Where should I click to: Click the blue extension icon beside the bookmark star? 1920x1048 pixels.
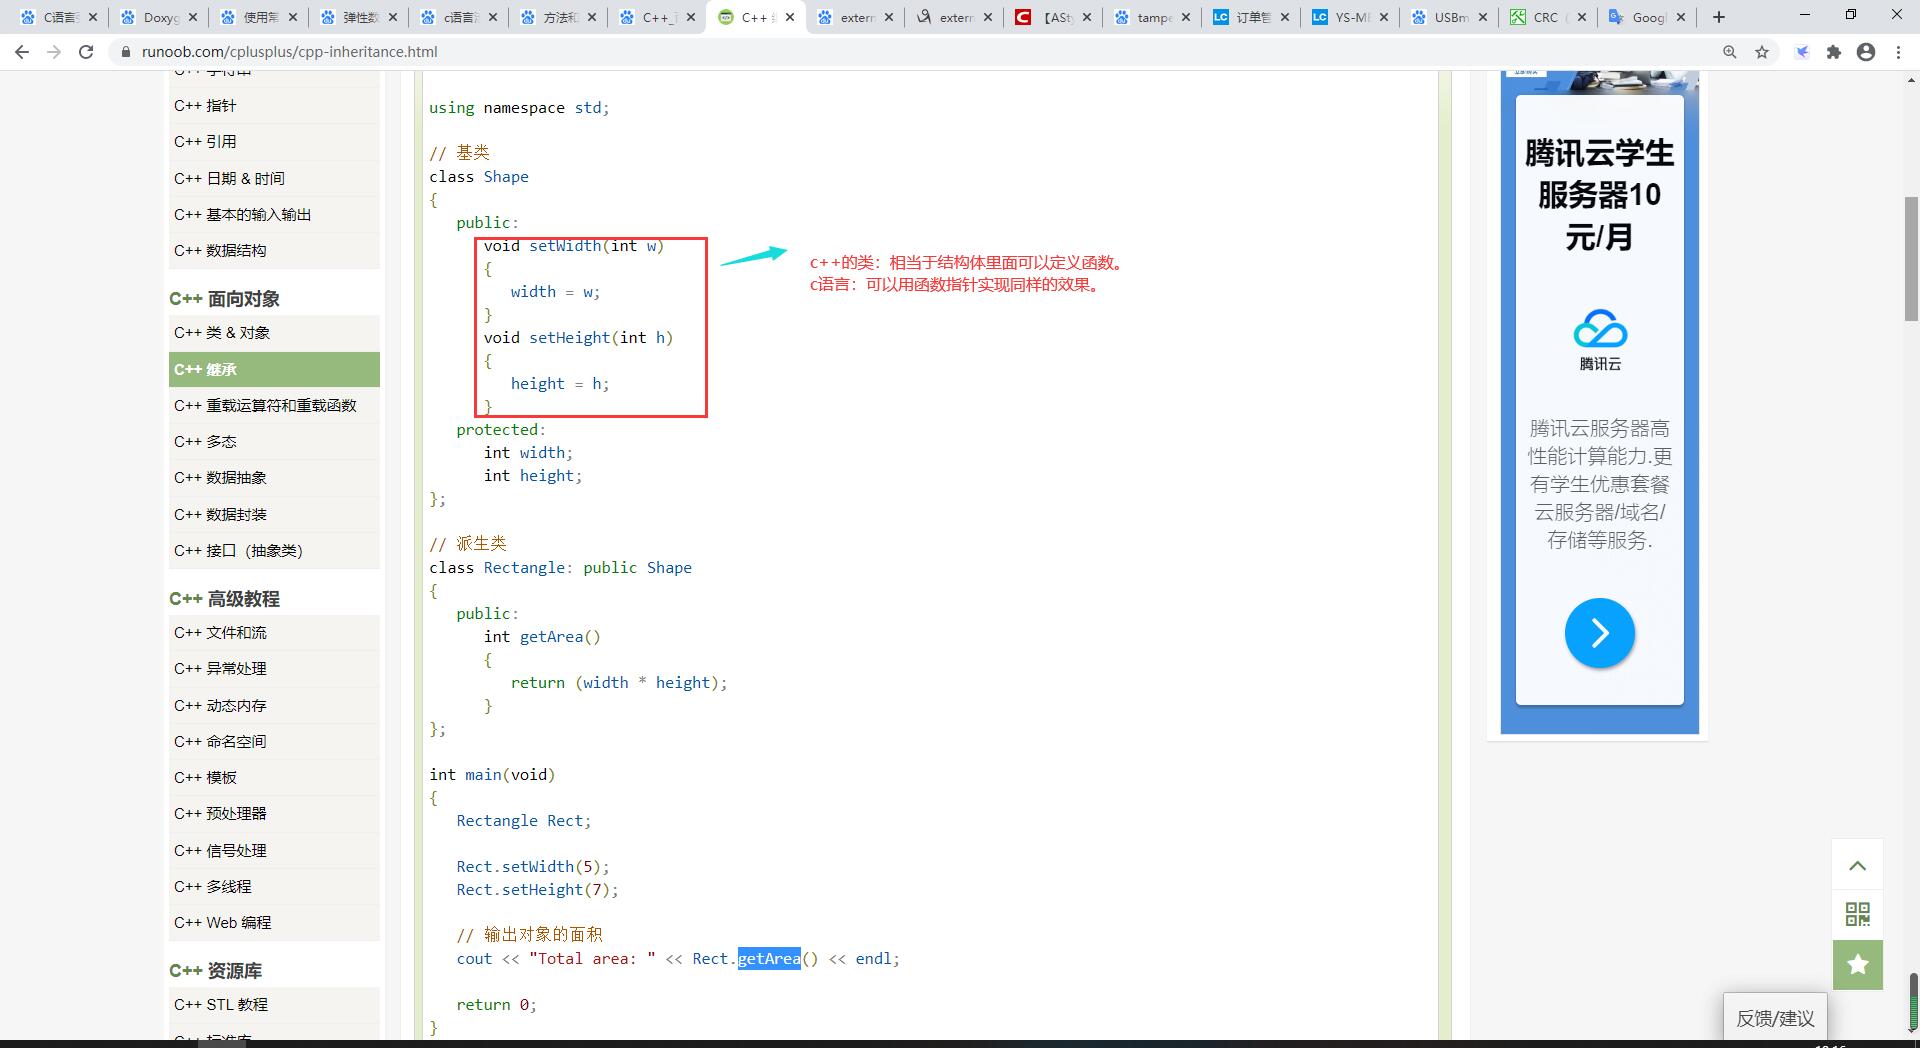click(1802, 52)
